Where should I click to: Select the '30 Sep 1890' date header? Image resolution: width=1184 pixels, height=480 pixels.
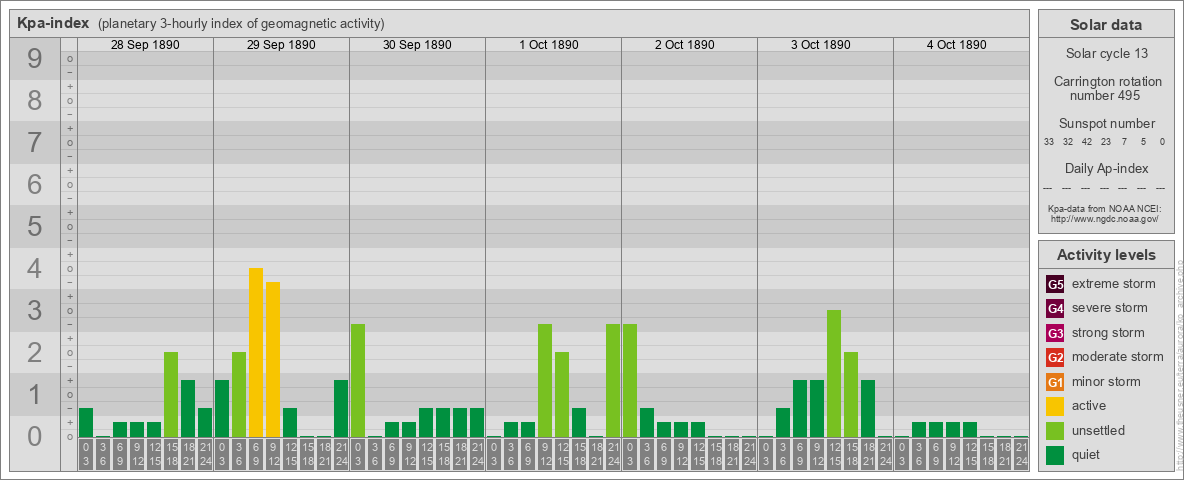417,45
